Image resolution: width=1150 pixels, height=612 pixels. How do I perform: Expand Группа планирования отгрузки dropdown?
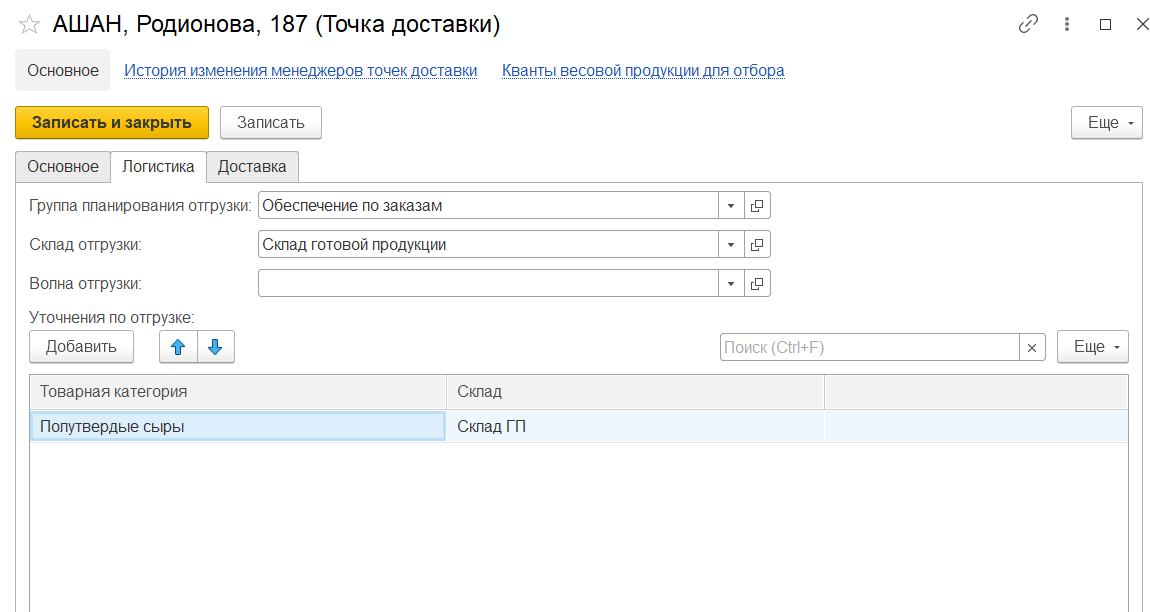tap(731, 206)
